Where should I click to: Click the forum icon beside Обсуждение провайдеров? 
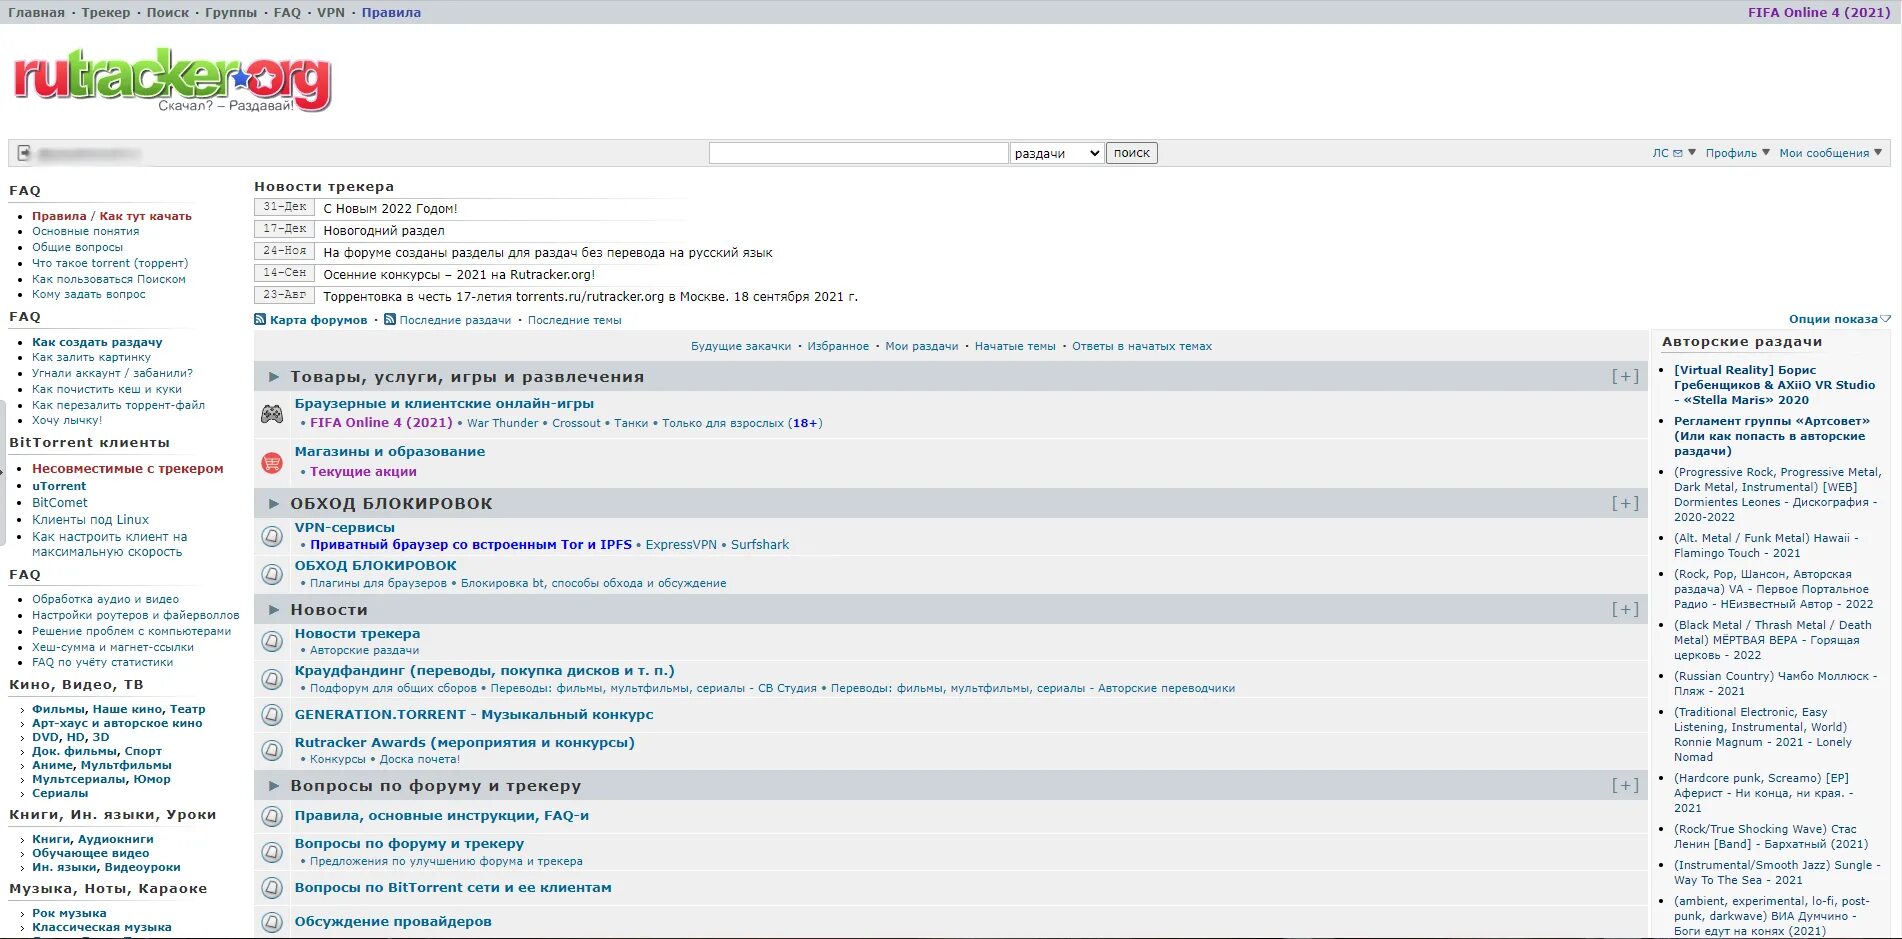(272, 922)
